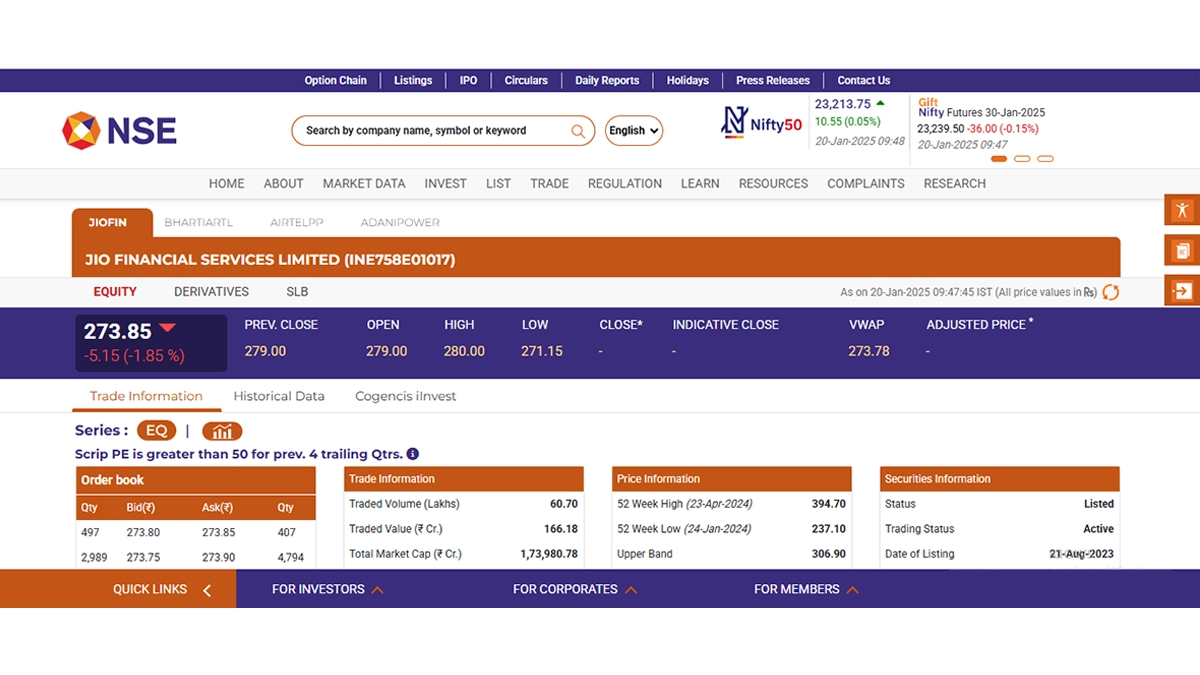Expand the For Corporates section
The width and height of the screenshot is (1200, 675).
(x=574, y=590)
